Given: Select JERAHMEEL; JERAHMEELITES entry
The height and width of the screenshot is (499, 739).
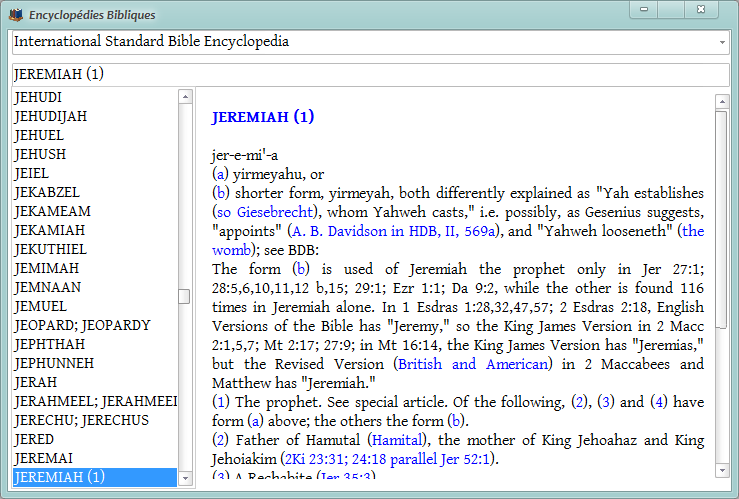Looking at the screenshot, I should (95, 401).
